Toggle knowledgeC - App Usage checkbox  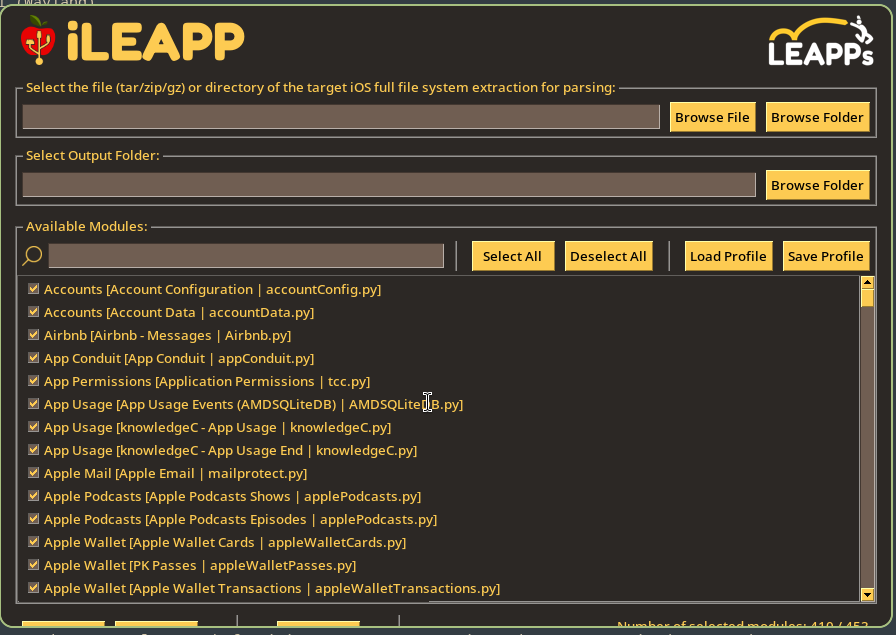click(34, 426)
